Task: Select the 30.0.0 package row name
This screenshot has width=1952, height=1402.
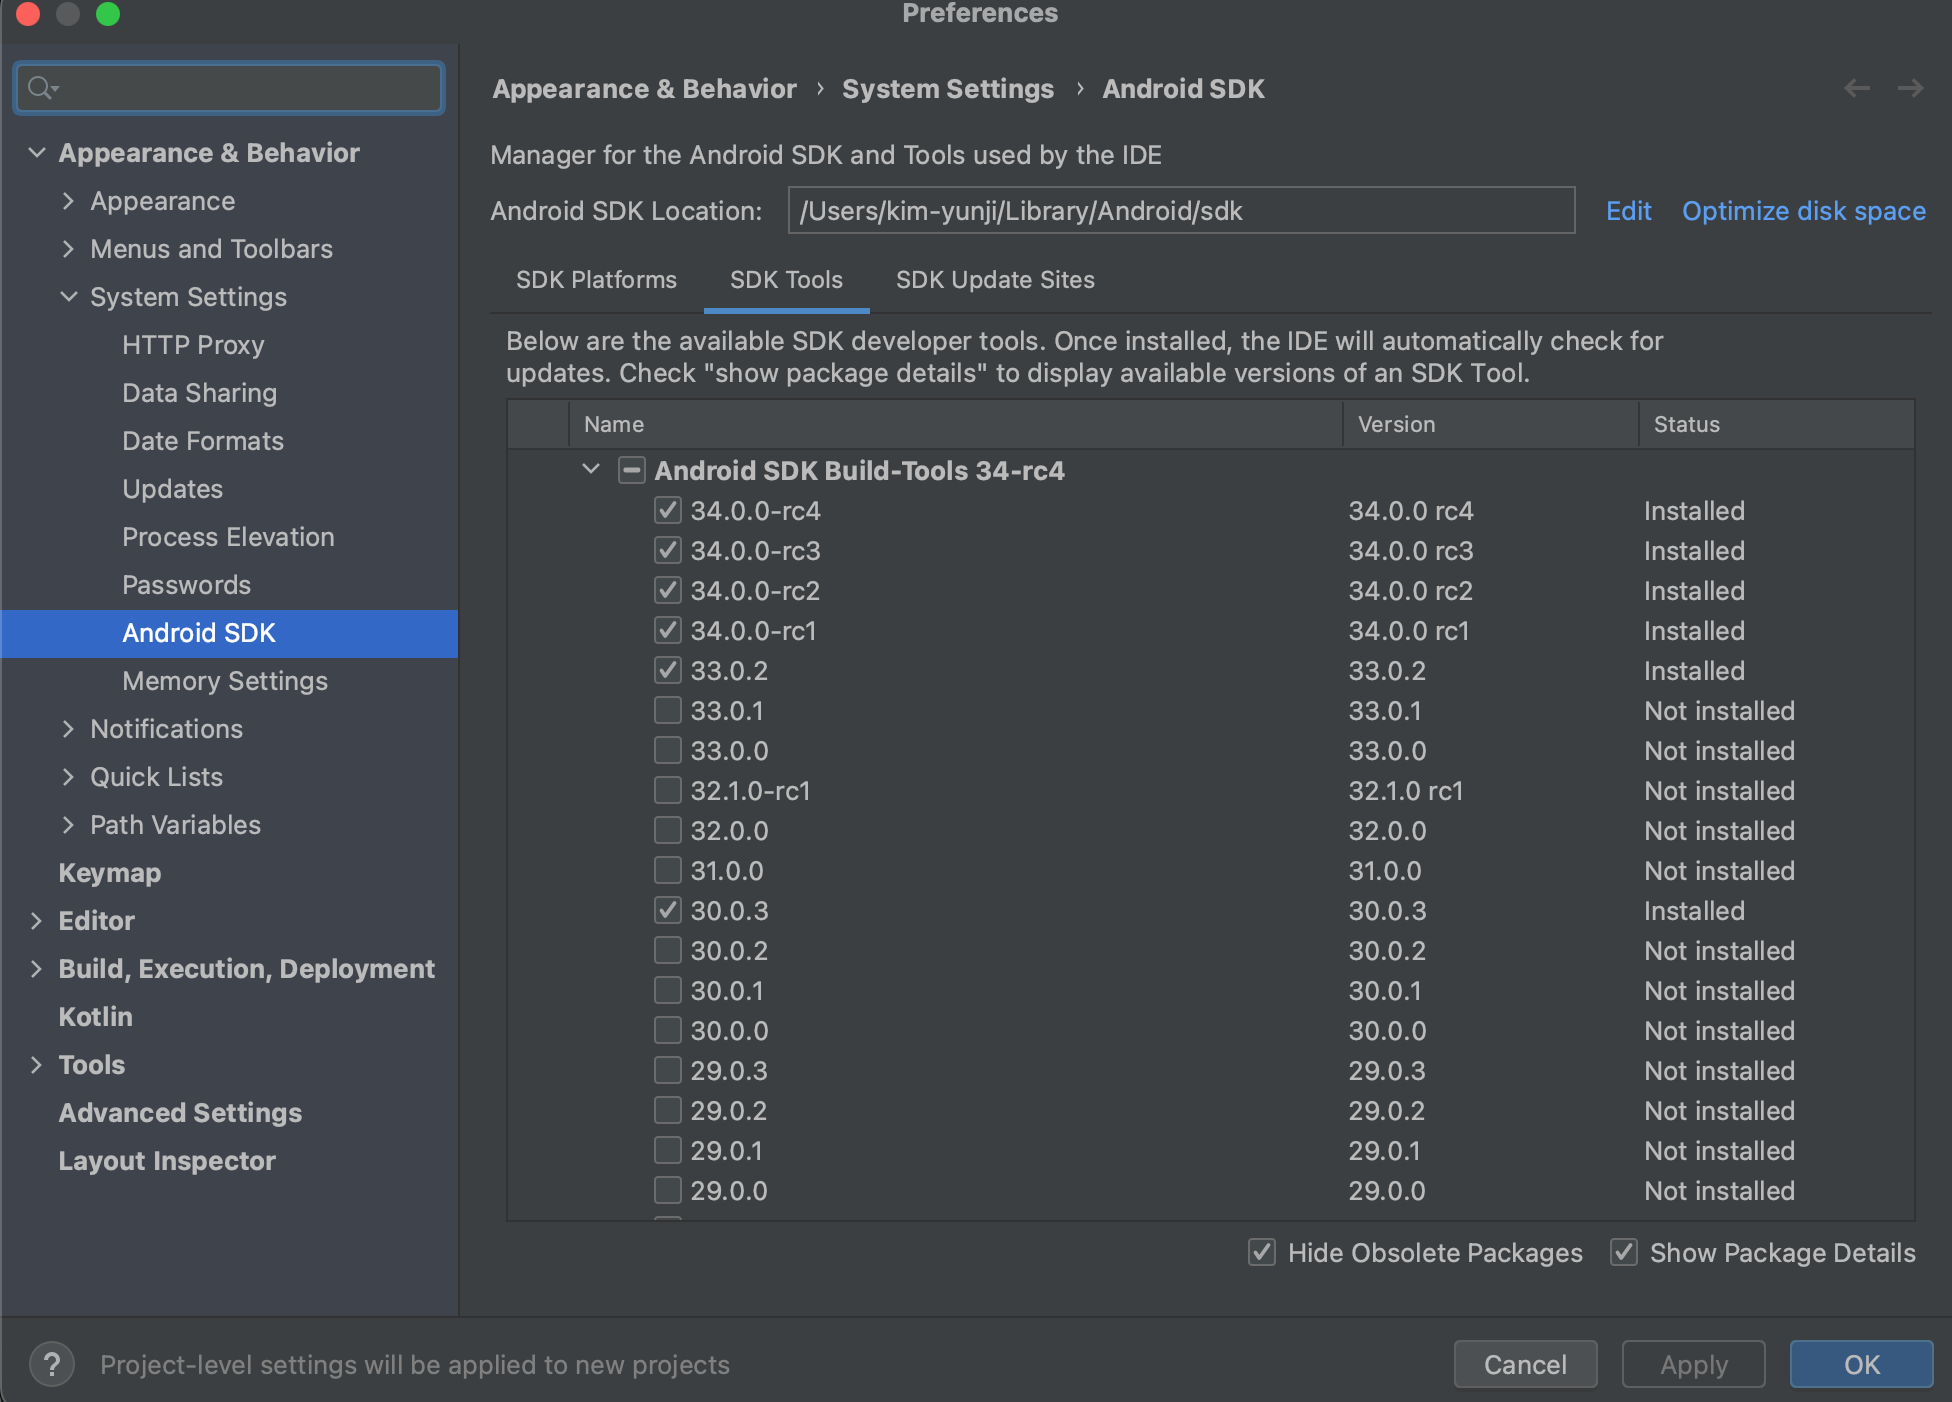Action: pyautogui.click(x=729, y=1031)
